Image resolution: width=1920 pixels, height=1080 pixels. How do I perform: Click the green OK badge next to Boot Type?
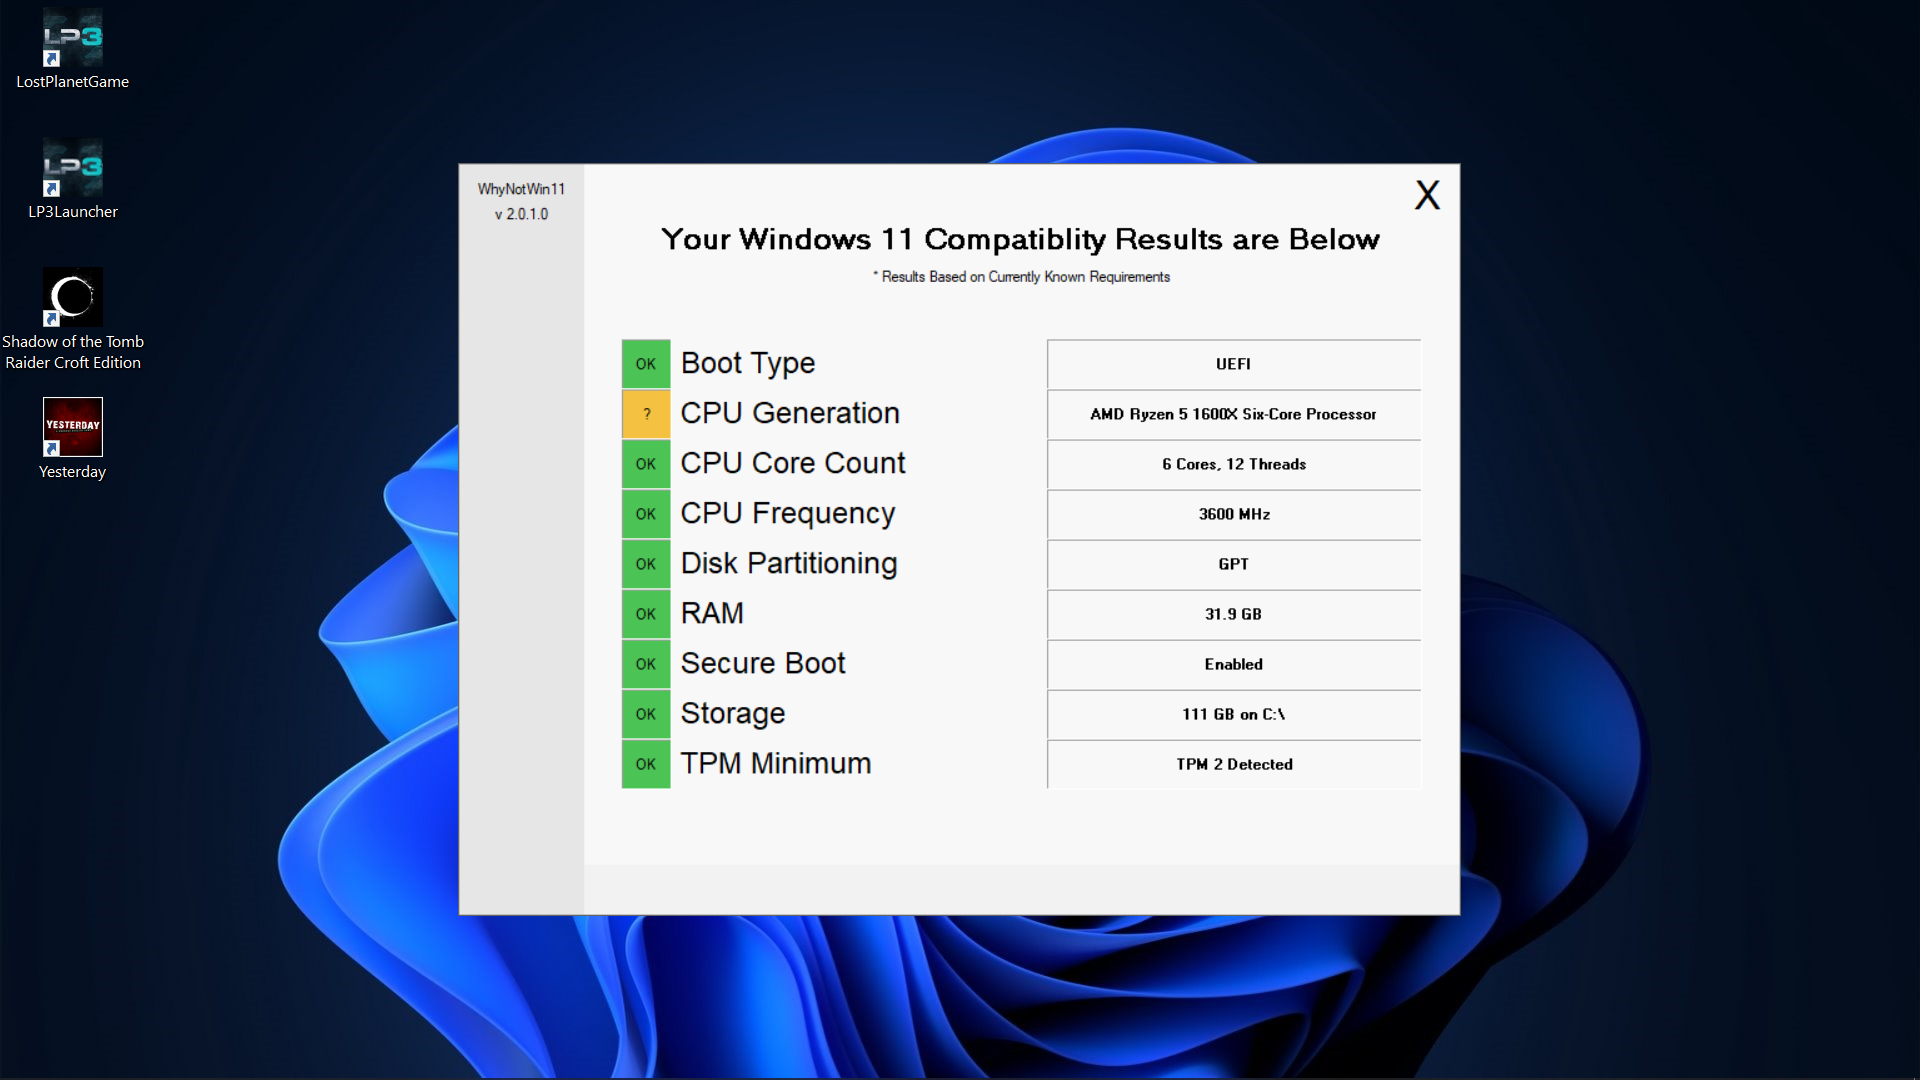tap(645, 363)
